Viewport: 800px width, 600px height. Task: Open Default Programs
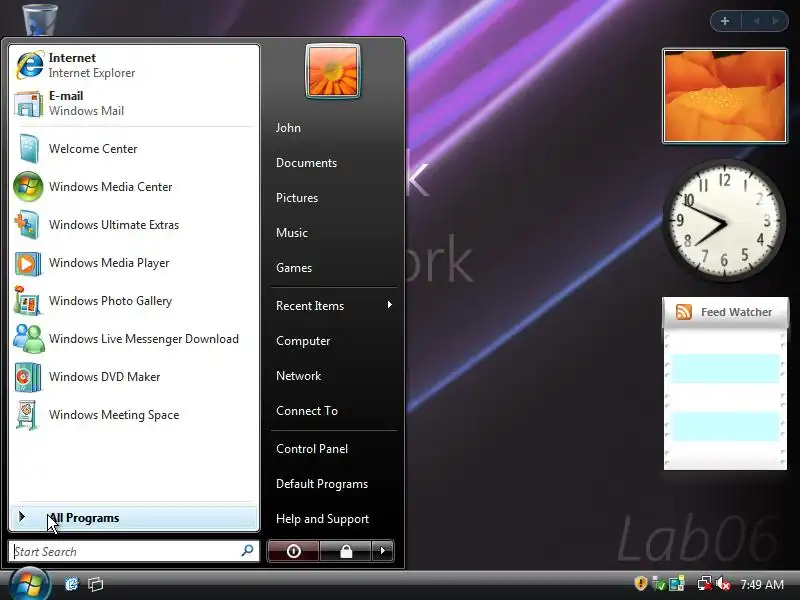point(322,484)
